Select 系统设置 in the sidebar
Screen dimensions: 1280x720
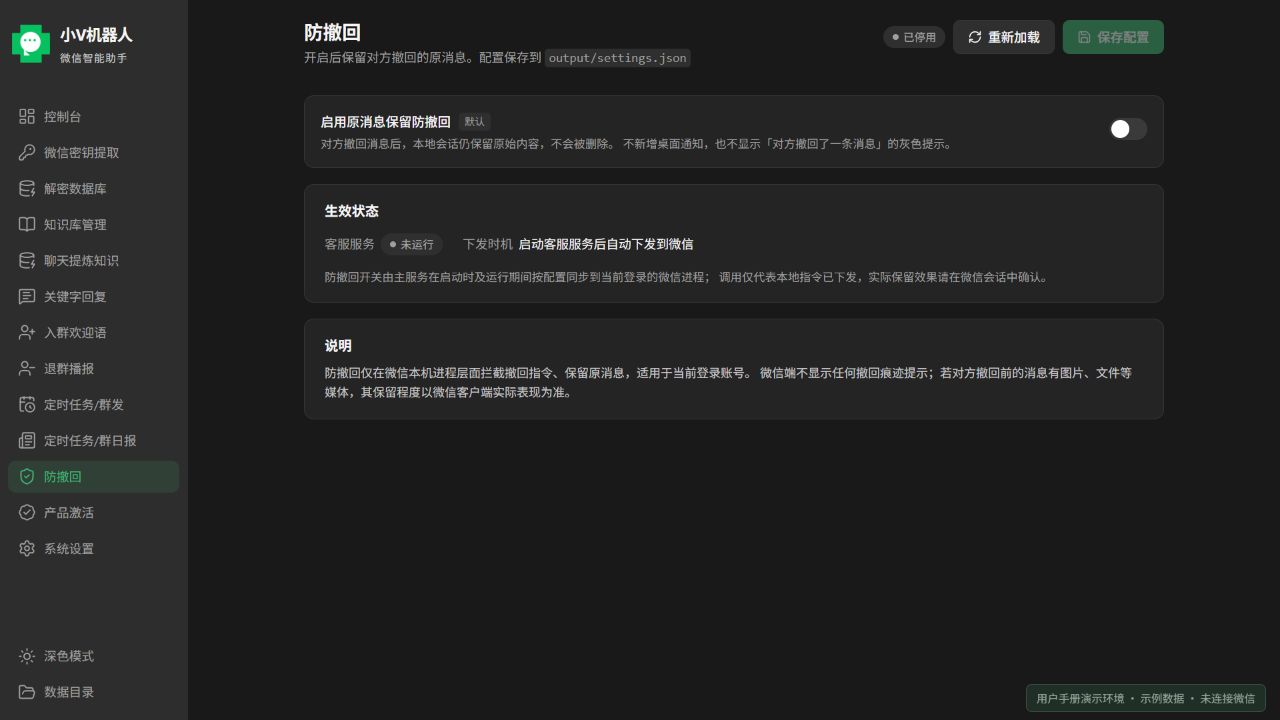click(93, 548)
